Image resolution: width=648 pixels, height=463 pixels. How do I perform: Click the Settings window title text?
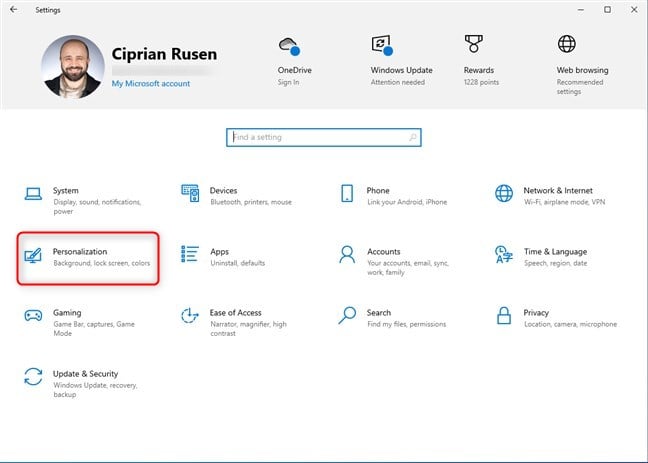48,10
